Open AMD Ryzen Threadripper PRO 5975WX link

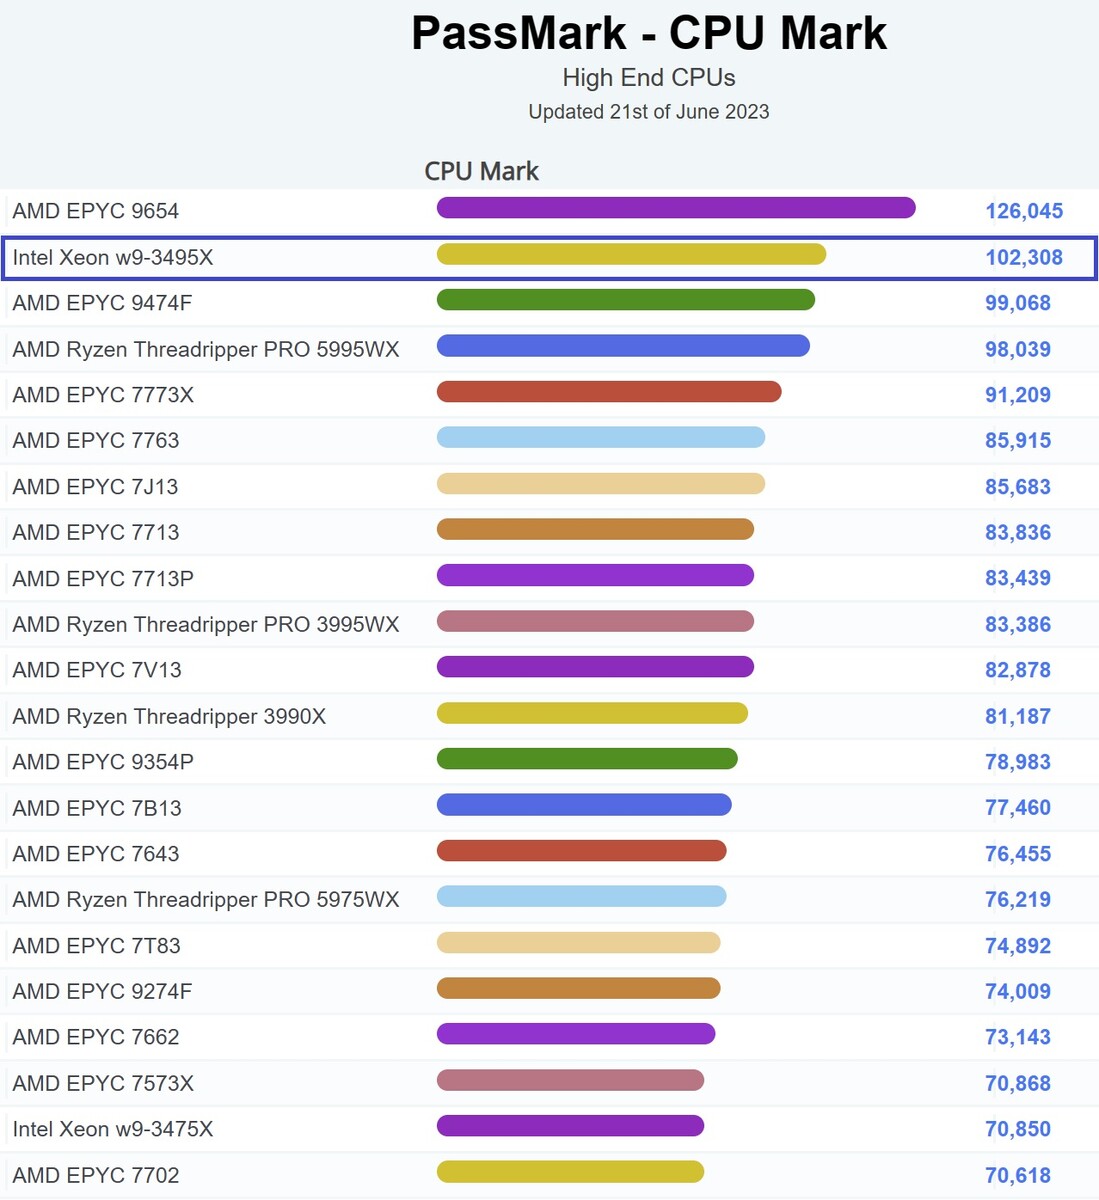coord(206,899)
